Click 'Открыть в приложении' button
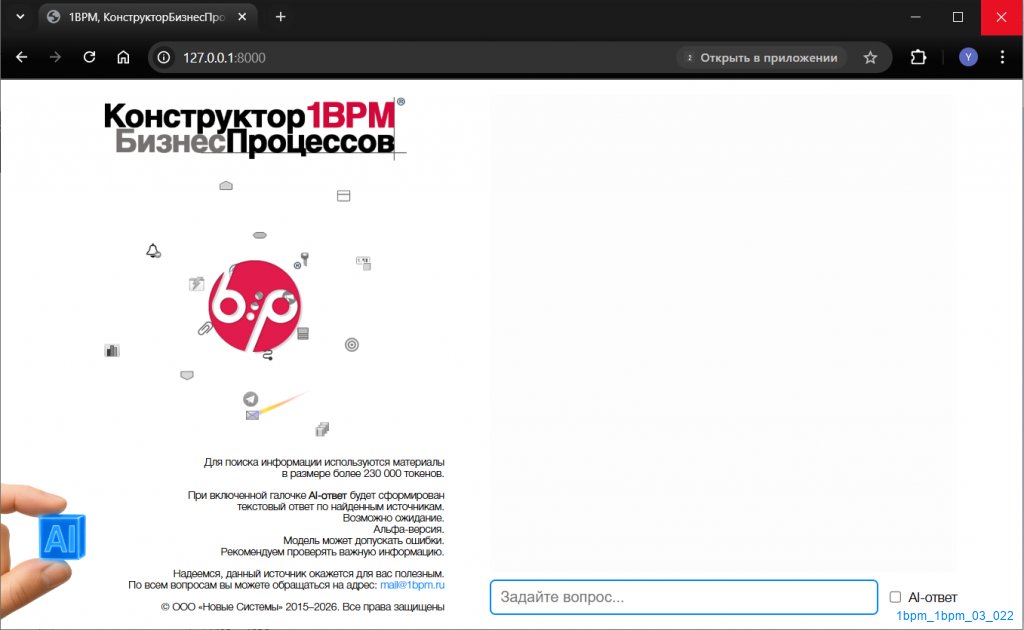Viewport: 1024px width, 630px height. point(761,58)
